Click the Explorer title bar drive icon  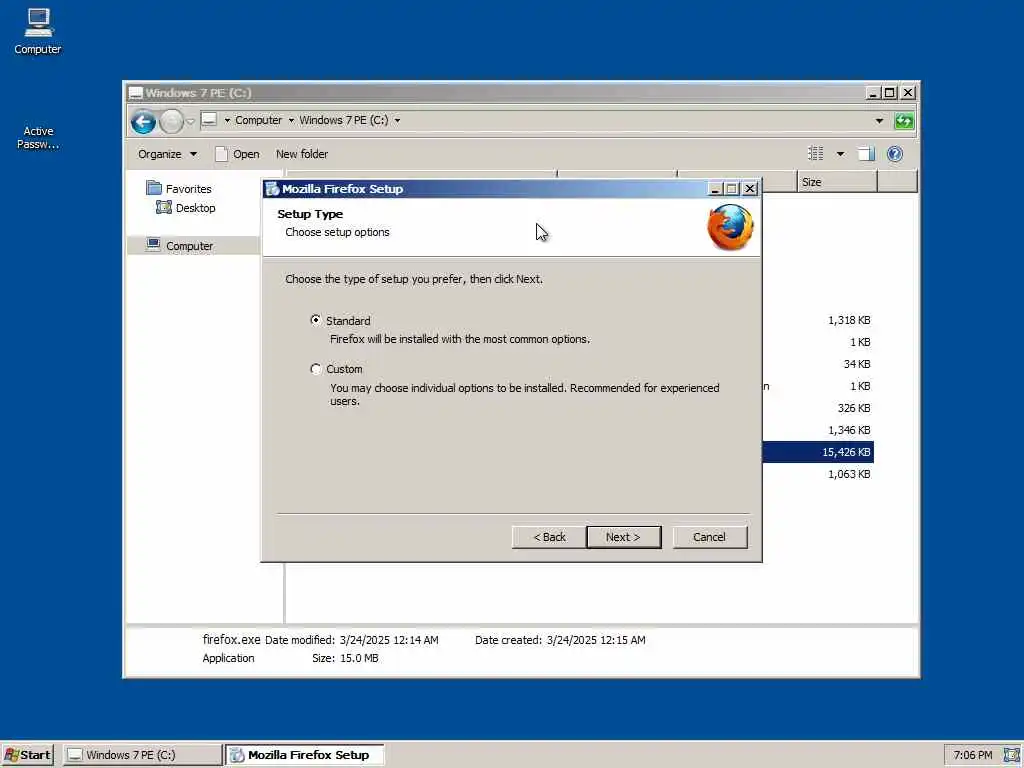(x=135, y=93)
